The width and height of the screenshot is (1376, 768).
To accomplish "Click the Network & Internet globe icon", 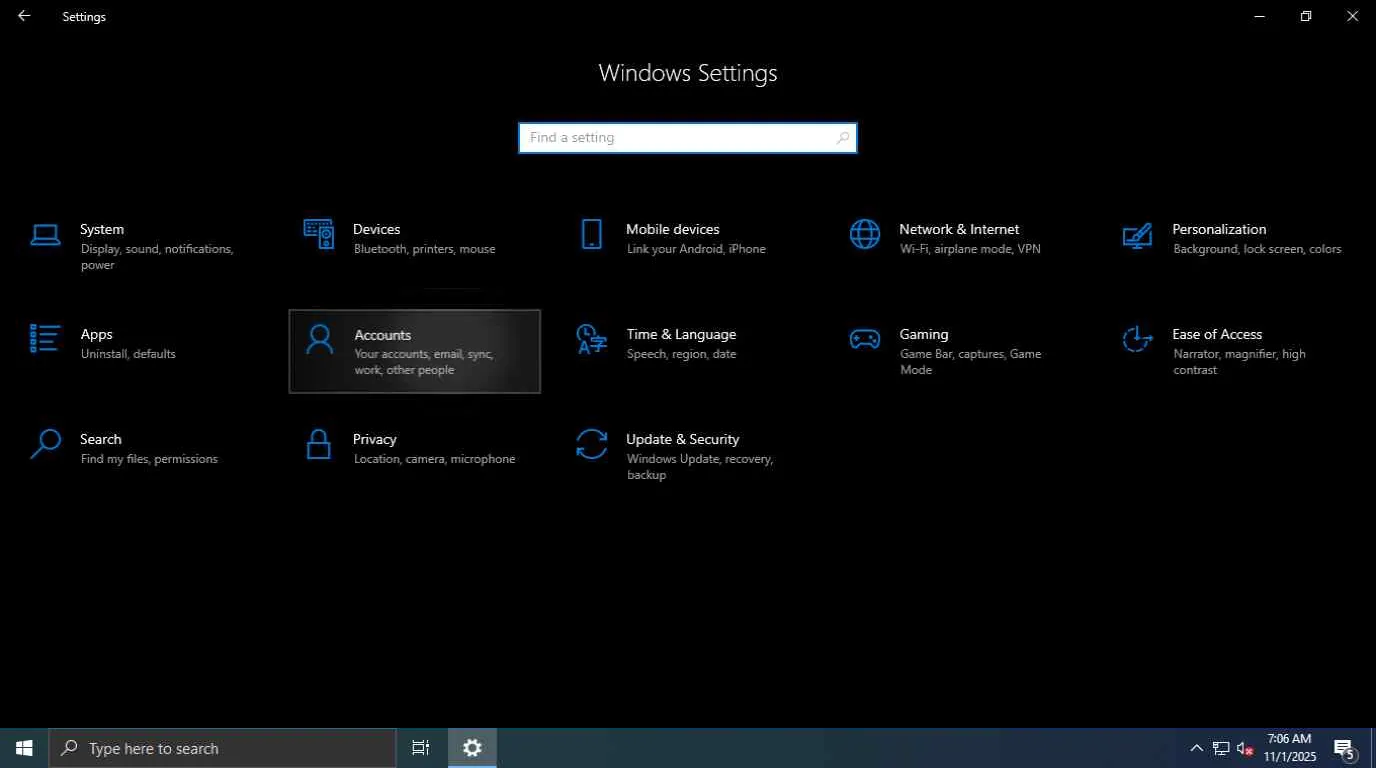I will 865,234.
